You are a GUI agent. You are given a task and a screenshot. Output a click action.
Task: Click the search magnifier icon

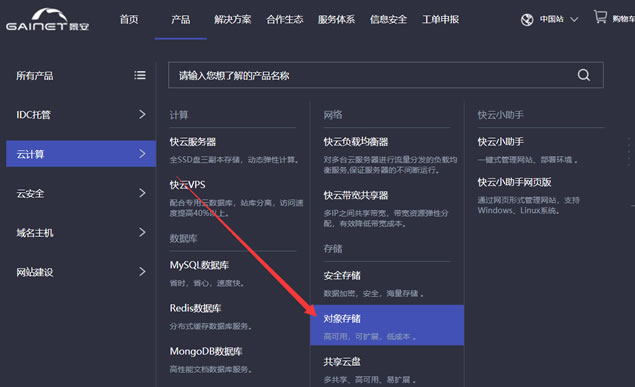[583, 75]
